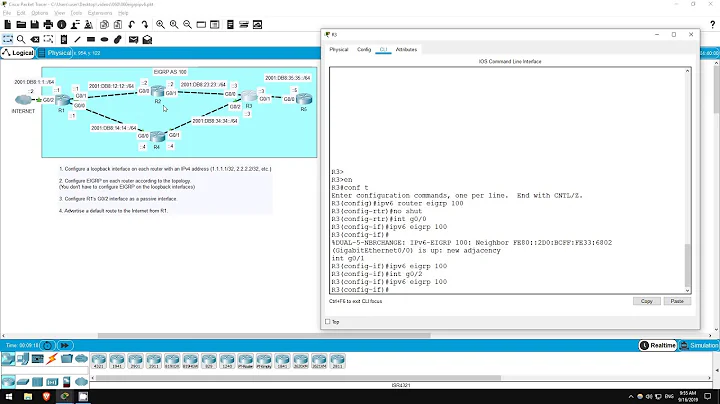
Task: Choose the Draw Ellipse tool
Action: coord(104,39)
